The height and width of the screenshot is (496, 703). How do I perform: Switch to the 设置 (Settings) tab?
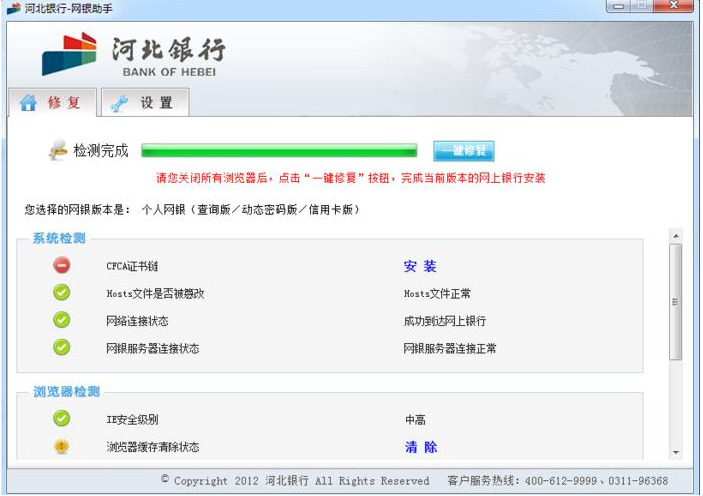(x=145, y=103)
